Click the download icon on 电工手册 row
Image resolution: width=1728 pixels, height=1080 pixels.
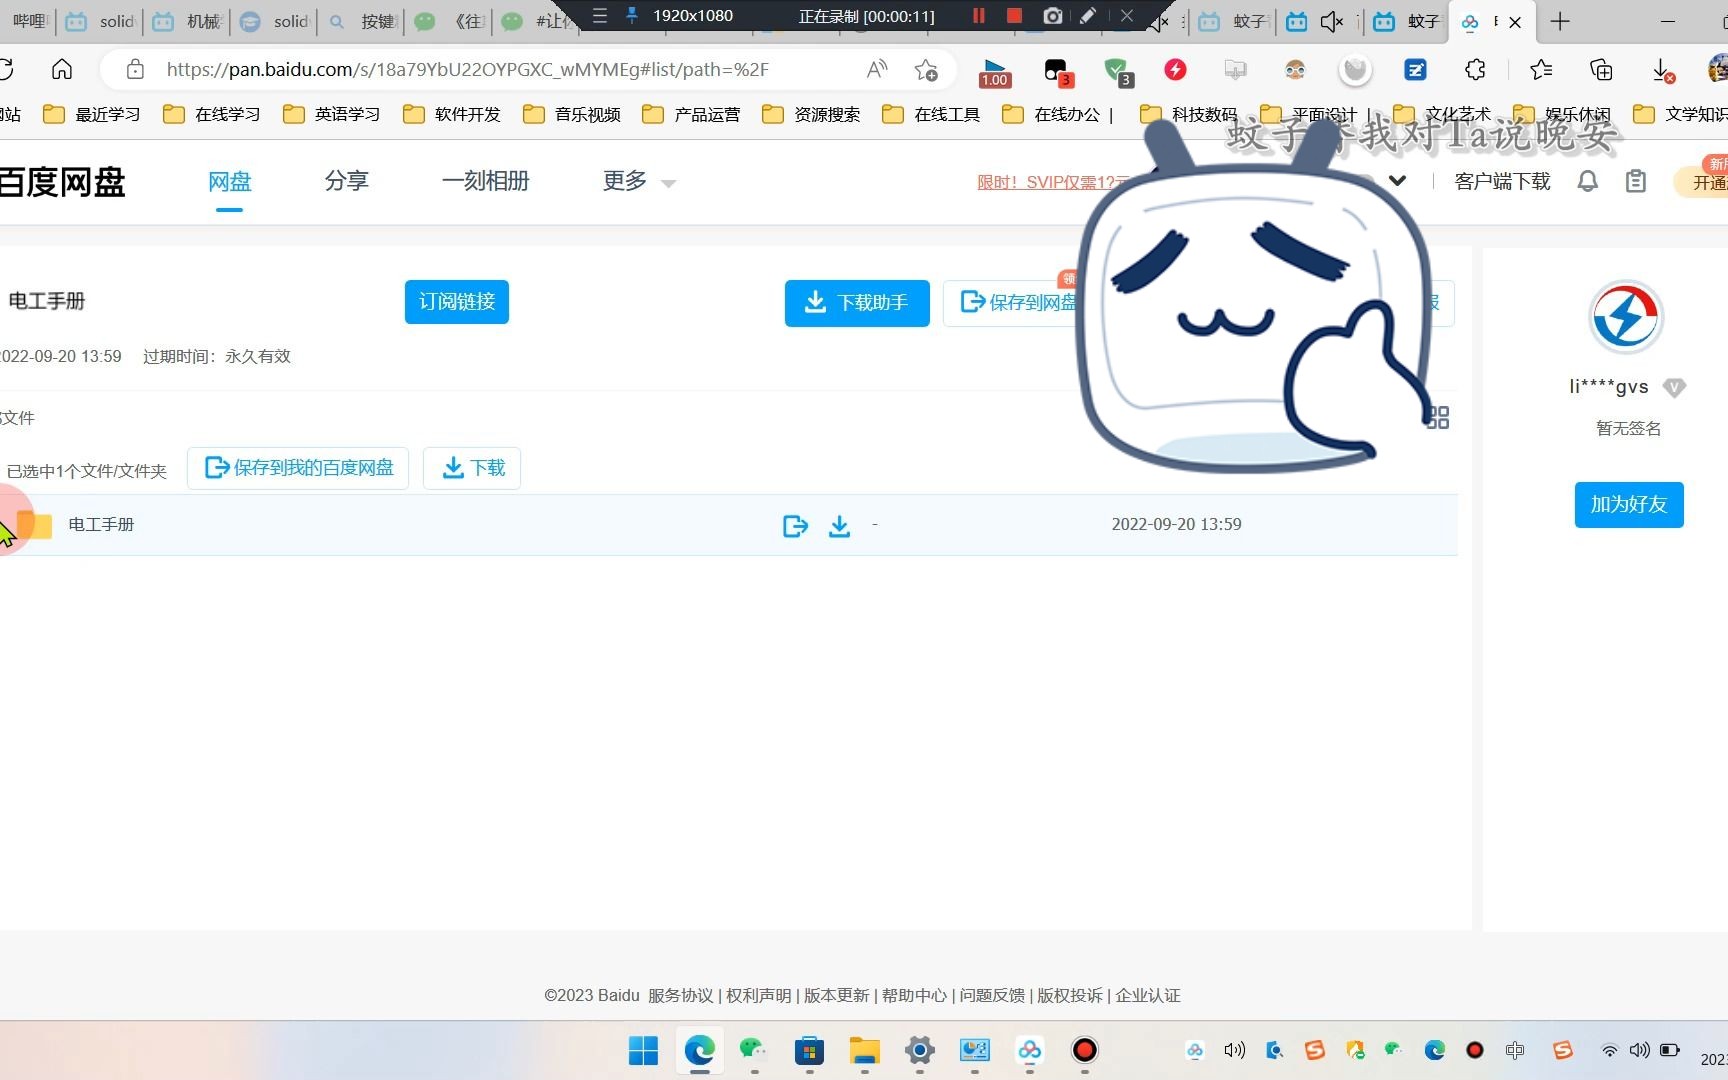(x=840, y=525)
